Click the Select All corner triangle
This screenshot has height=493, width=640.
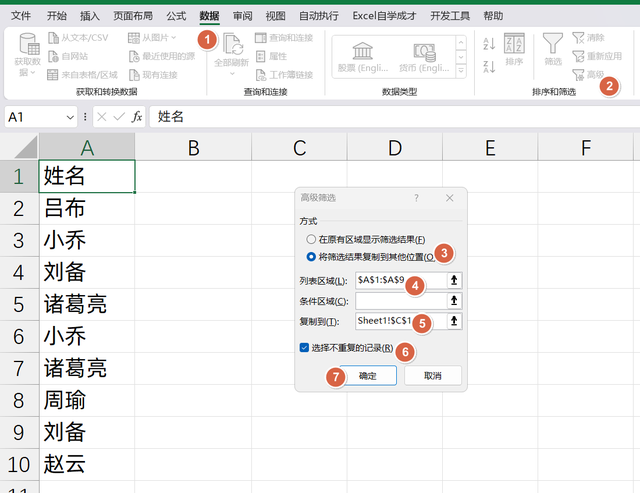(26, 147)
